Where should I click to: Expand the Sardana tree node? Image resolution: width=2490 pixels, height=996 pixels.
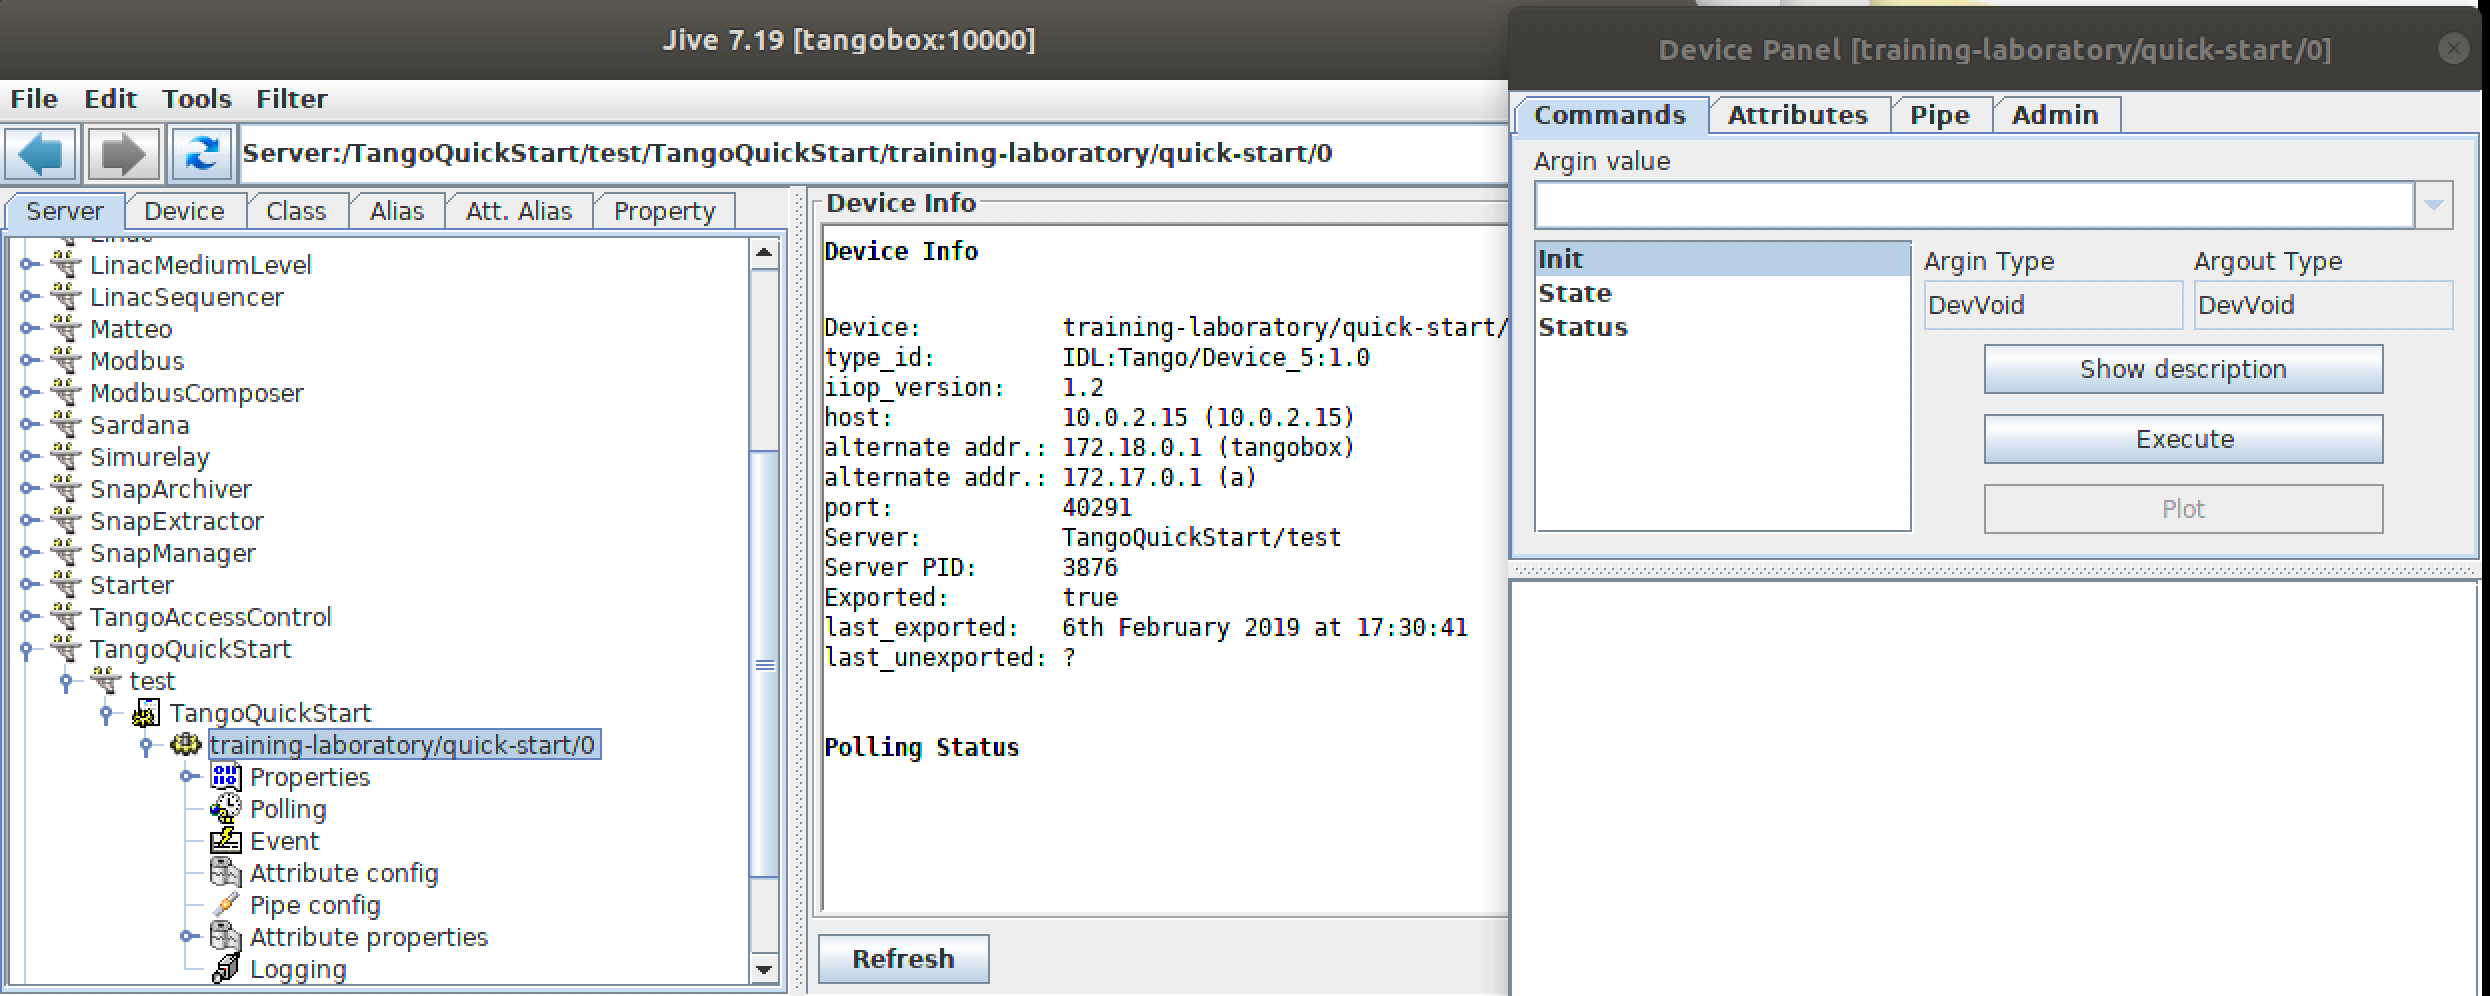[28, 425]
